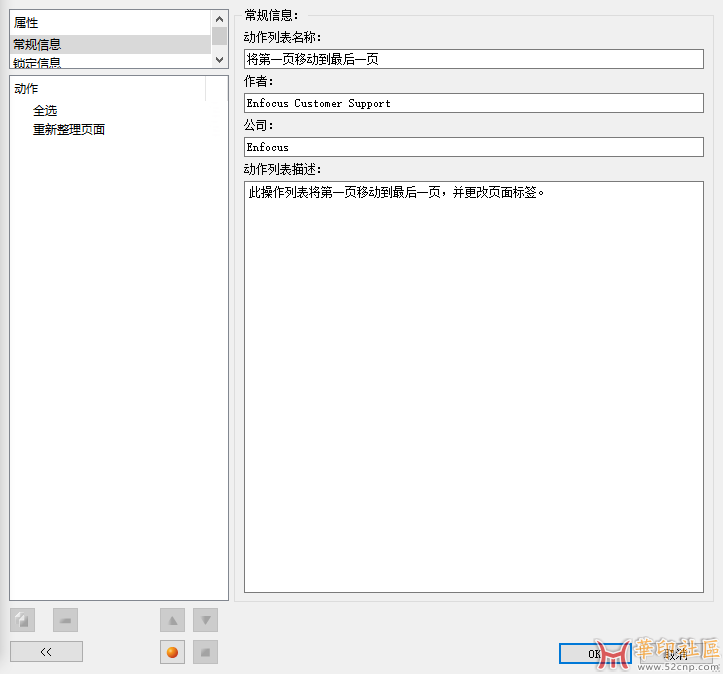This screenshot has height=674, width=723.
Task: Click the remove action minus button
Action: tap(65, 620)
